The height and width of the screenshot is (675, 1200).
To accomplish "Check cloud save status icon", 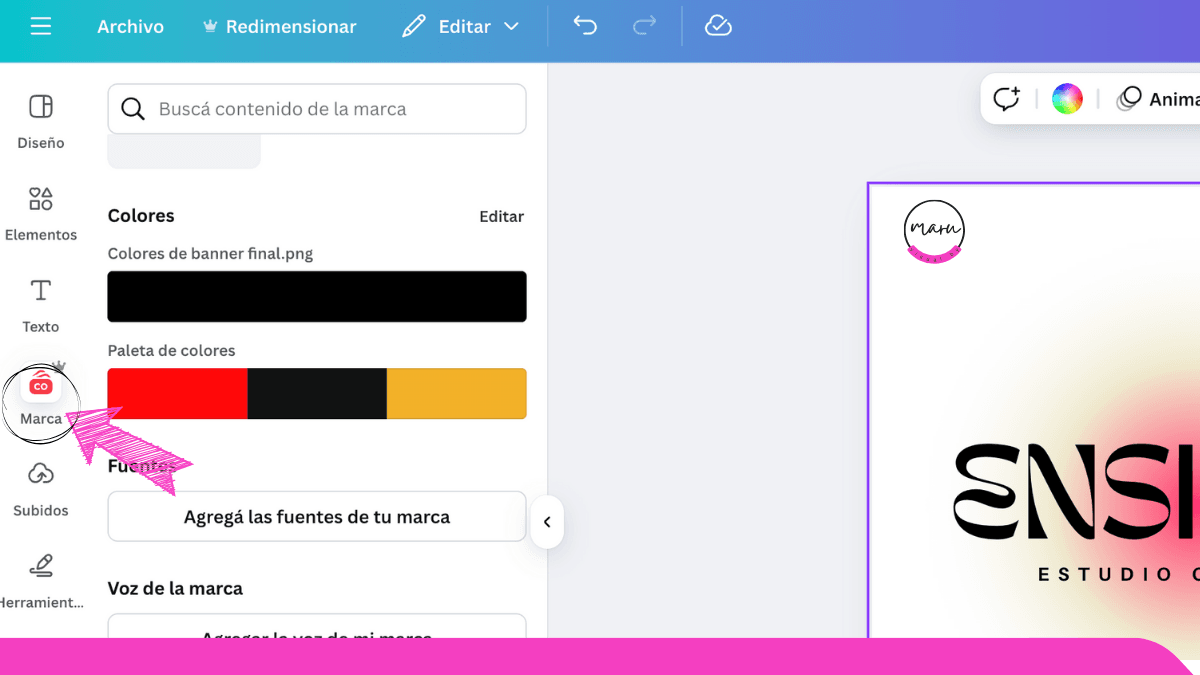I will (718, 27).
